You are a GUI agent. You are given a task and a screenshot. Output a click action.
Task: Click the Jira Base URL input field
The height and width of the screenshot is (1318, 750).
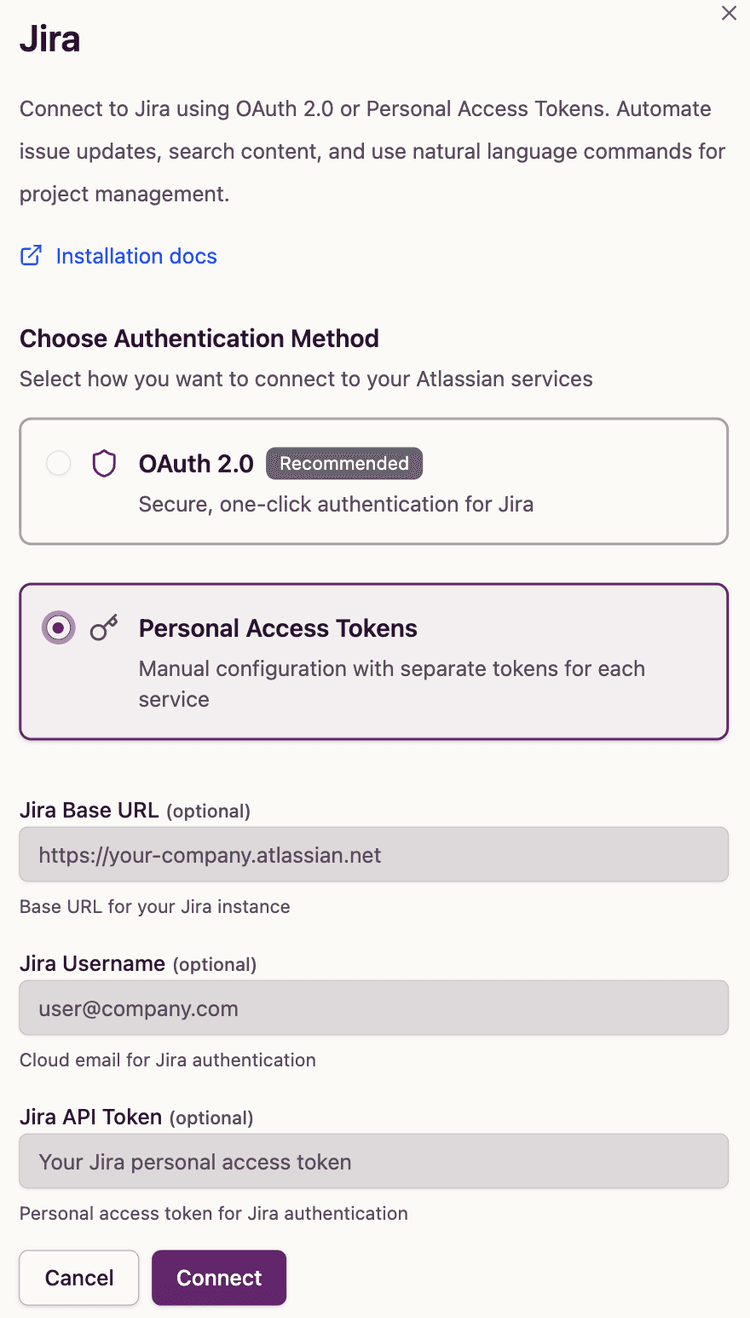pyautogui.click(x=373, y=855)
